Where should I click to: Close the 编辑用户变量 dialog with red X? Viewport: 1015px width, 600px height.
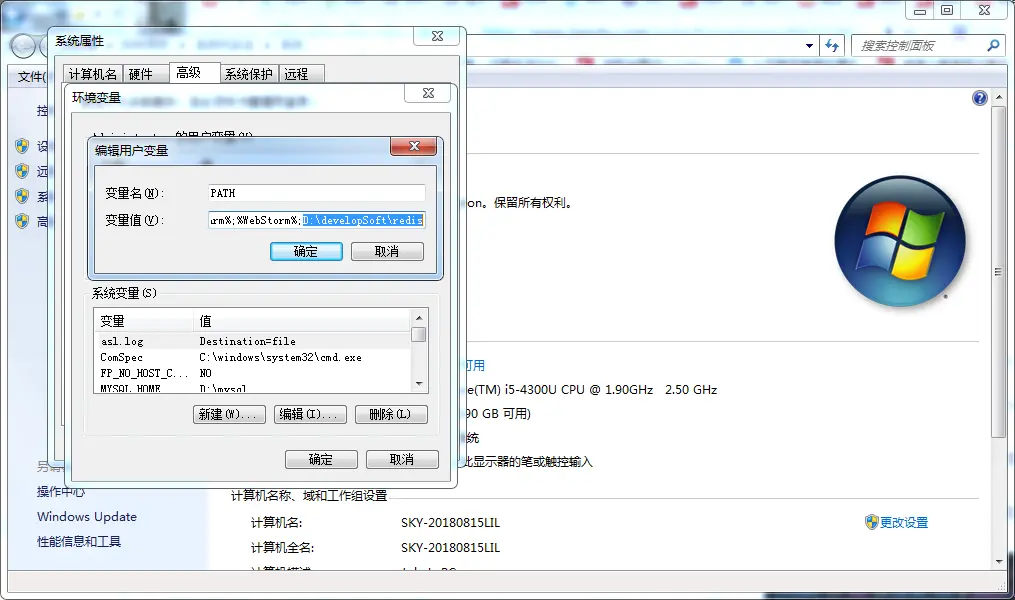[414, 146]
